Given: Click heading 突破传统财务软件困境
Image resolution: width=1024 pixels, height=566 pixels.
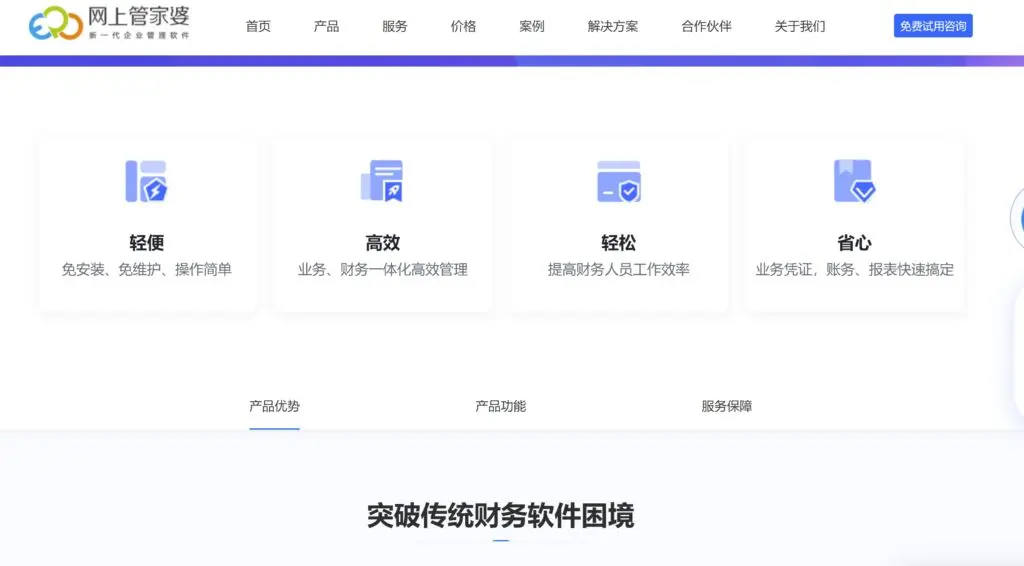Looking at the screenshot, I should pyautogui.click(x=500, y=516).
